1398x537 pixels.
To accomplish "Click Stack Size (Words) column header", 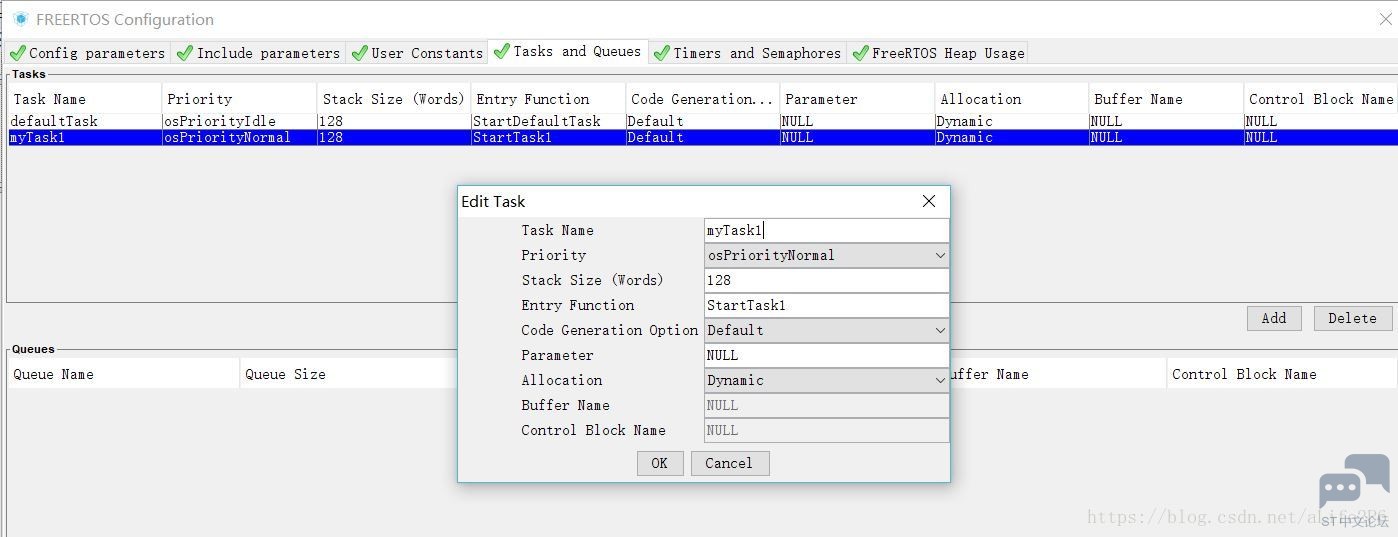I will (393, 99).
